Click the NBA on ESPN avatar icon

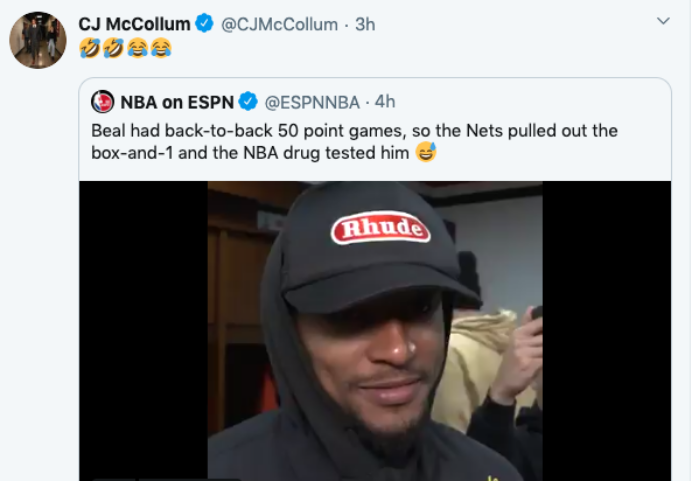pos(102,101)
